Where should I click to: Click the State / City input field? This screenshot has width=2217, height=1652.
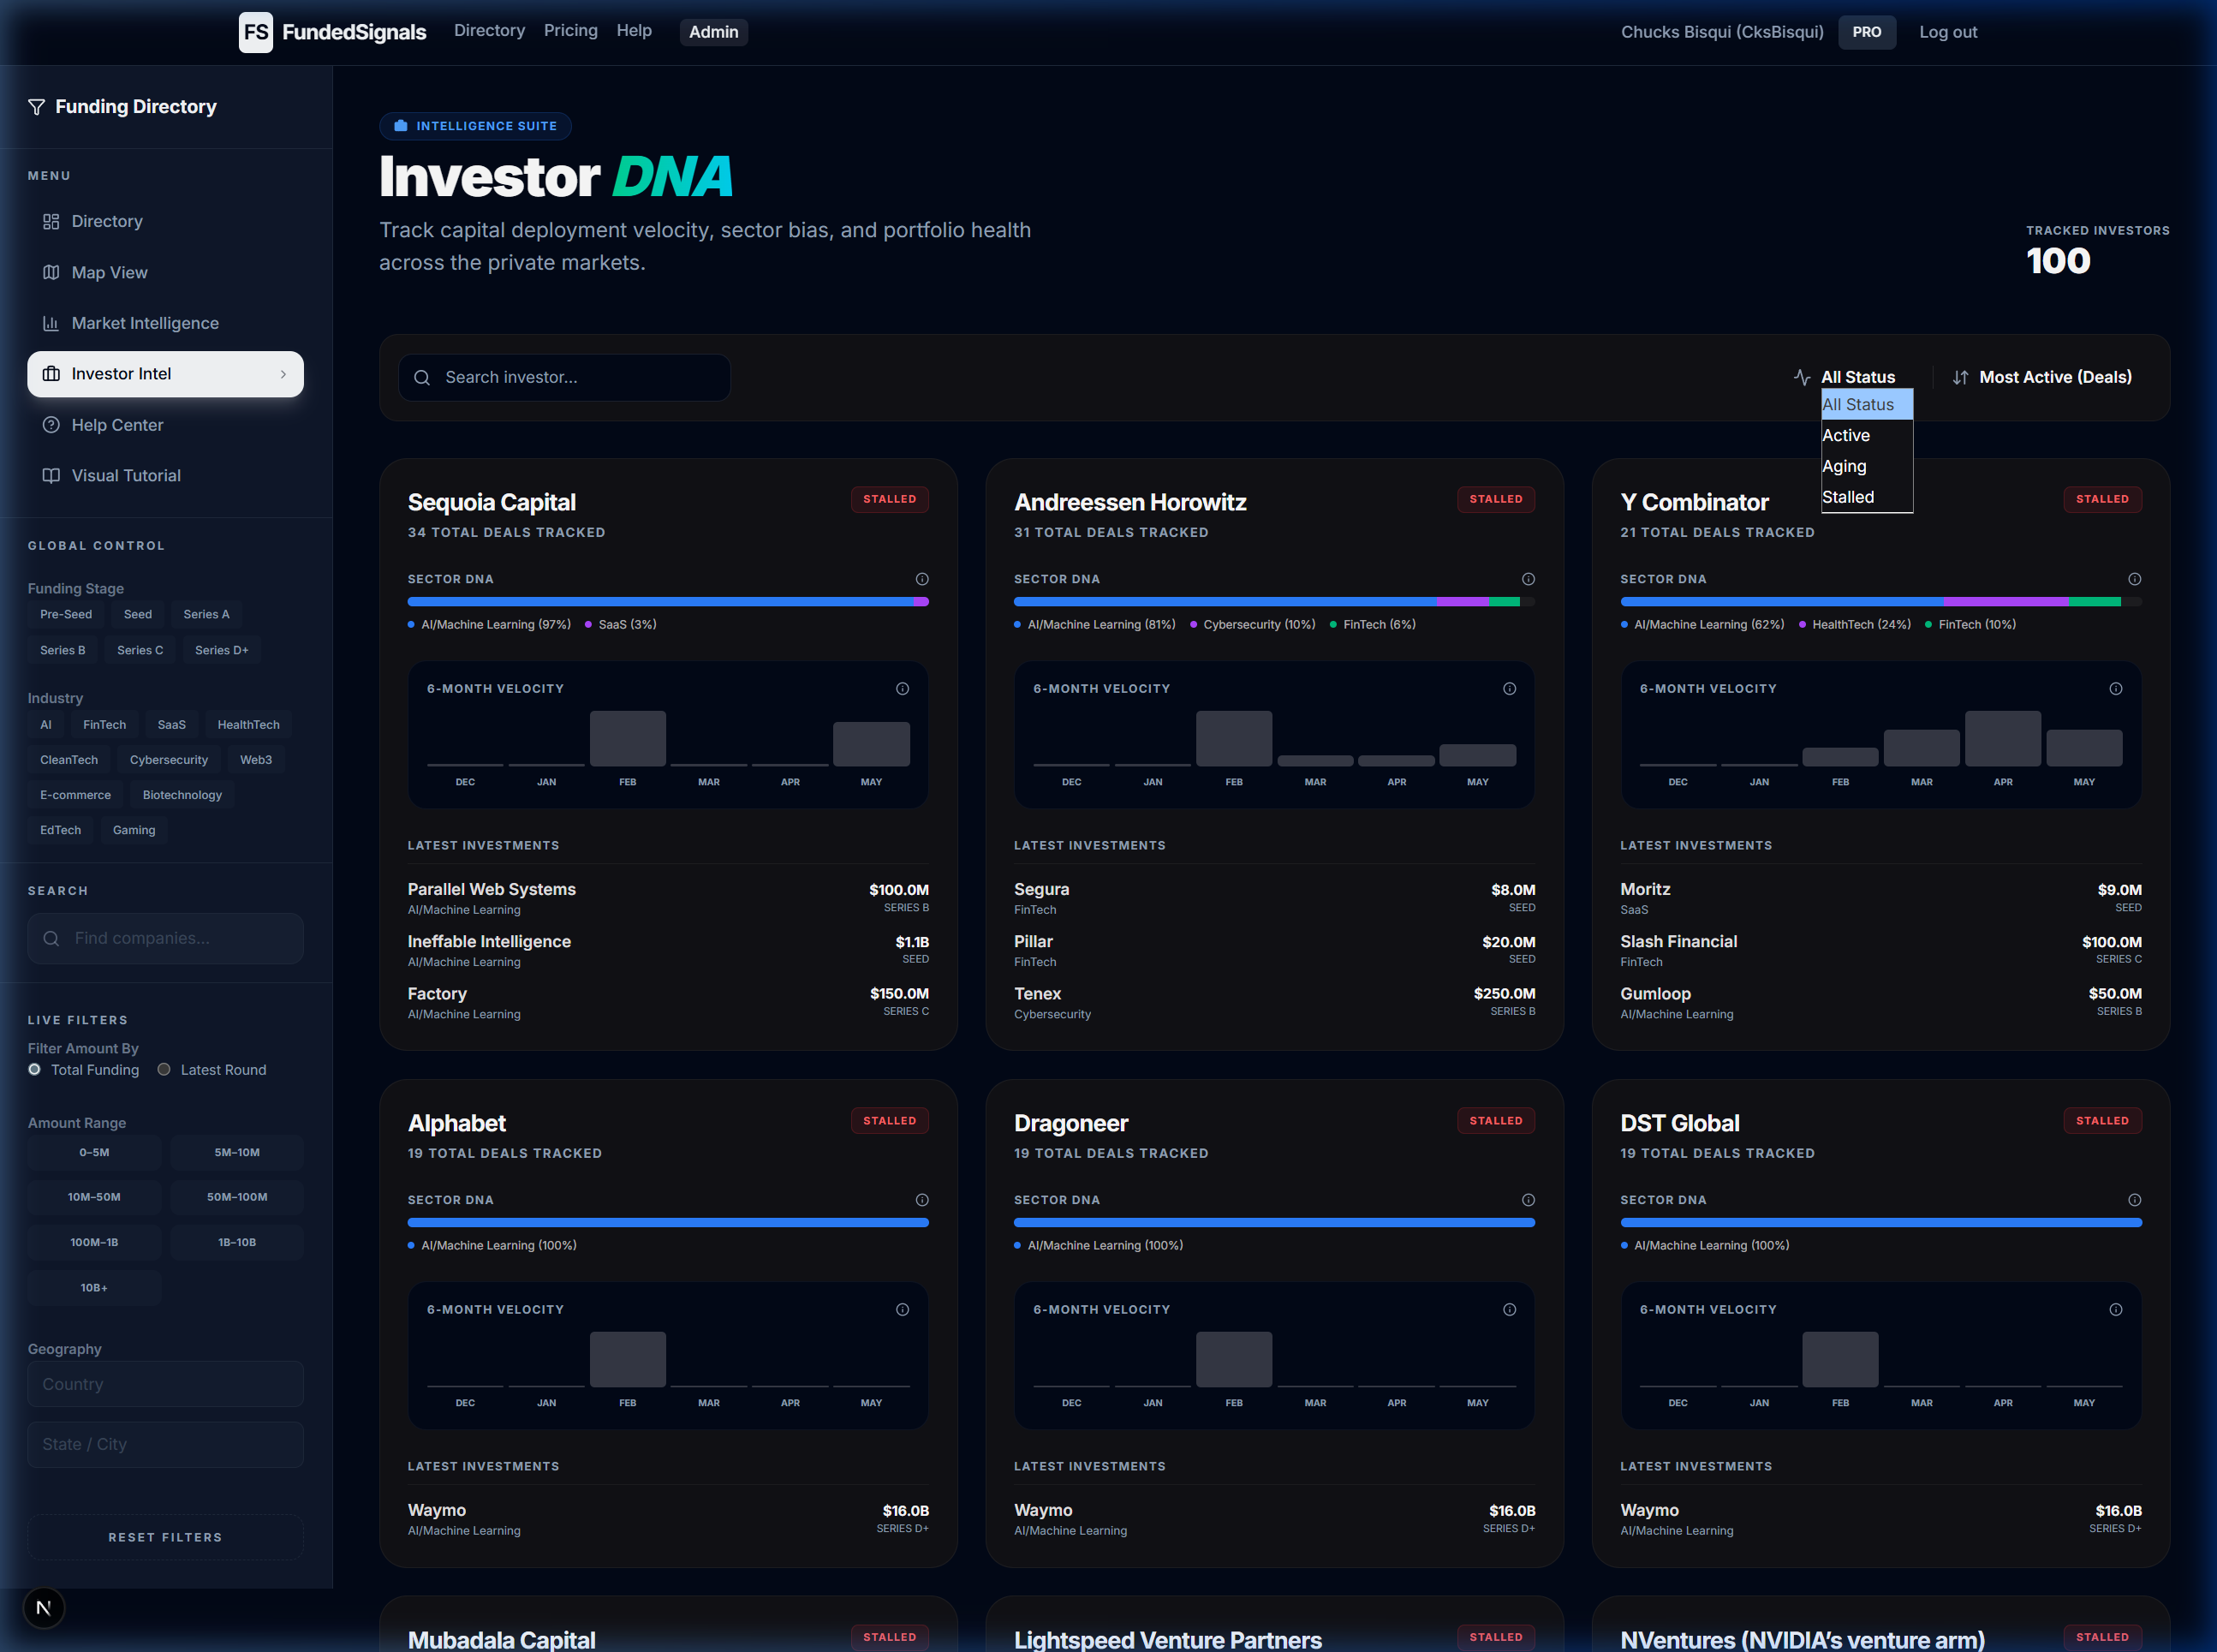(x=165, y=1444)
